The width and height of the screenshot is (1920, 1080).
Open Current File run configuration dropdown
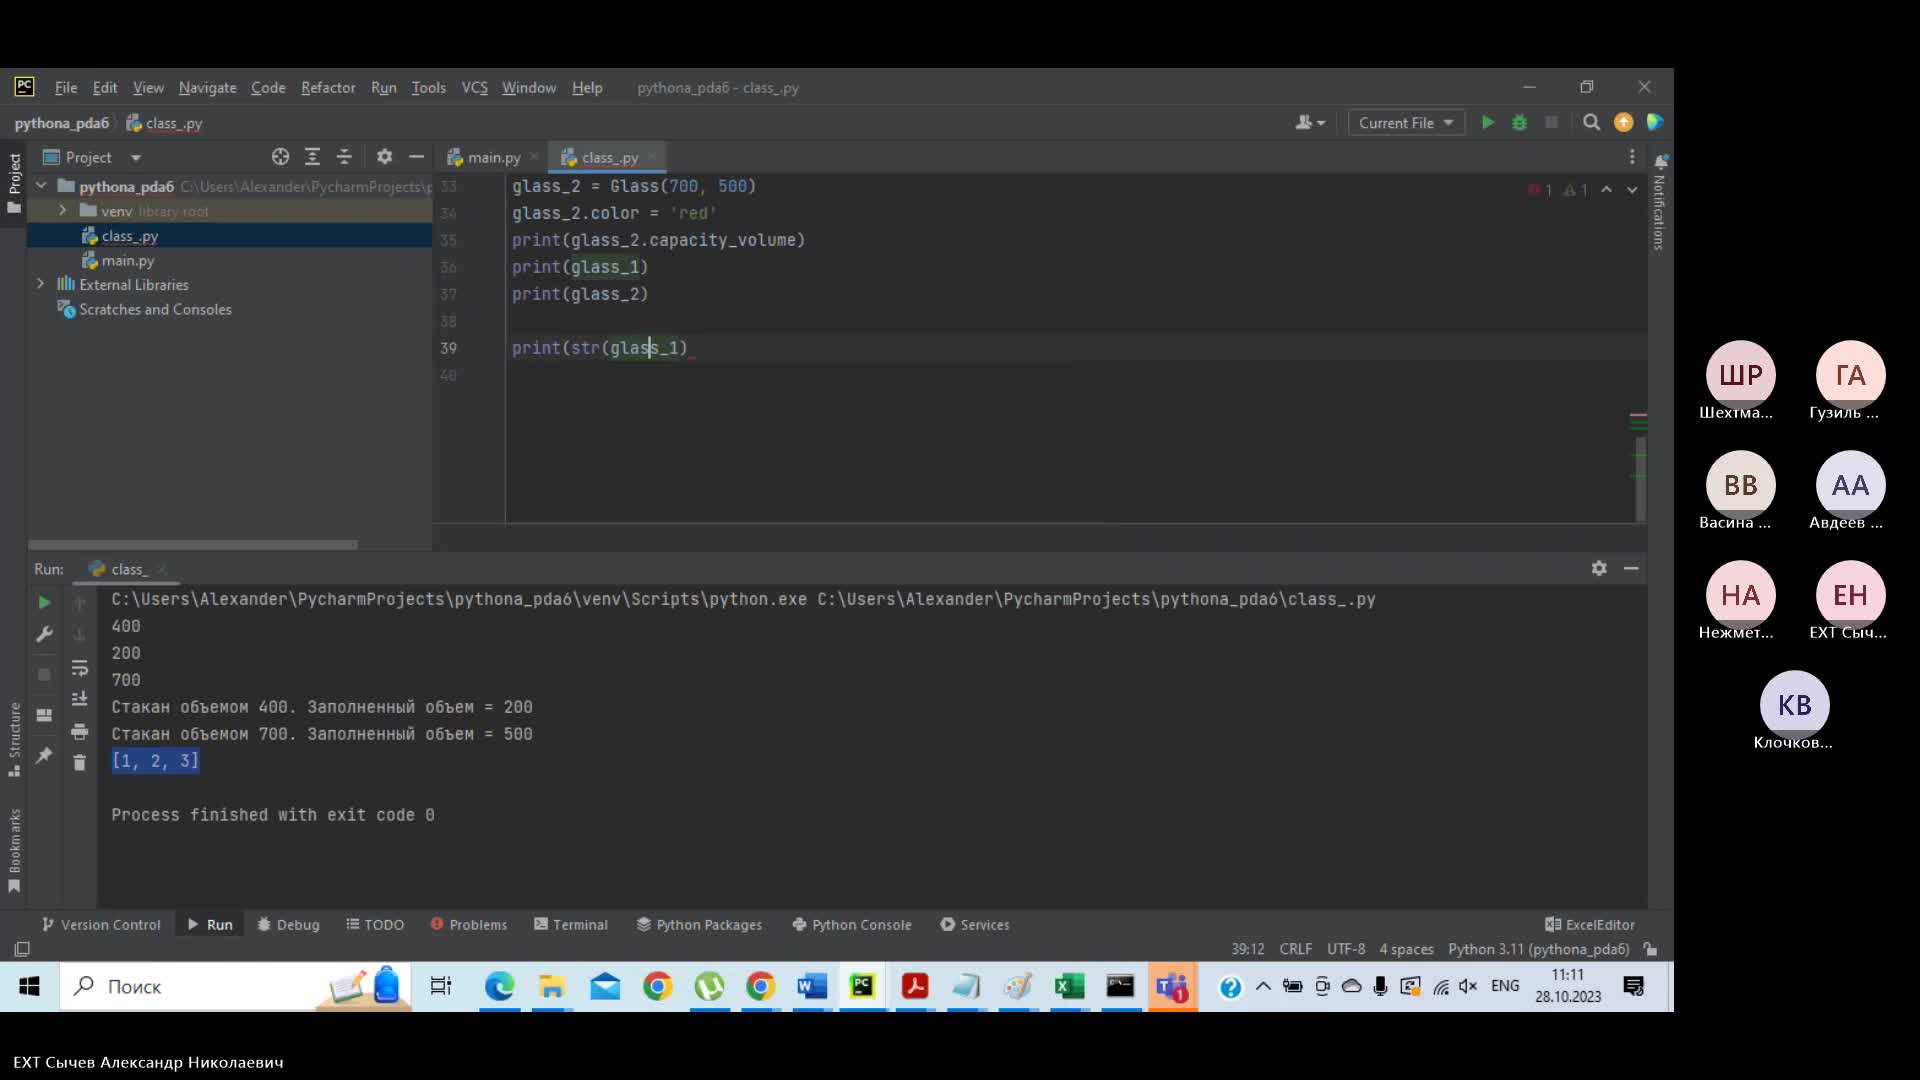click(x=1406, y=122)
